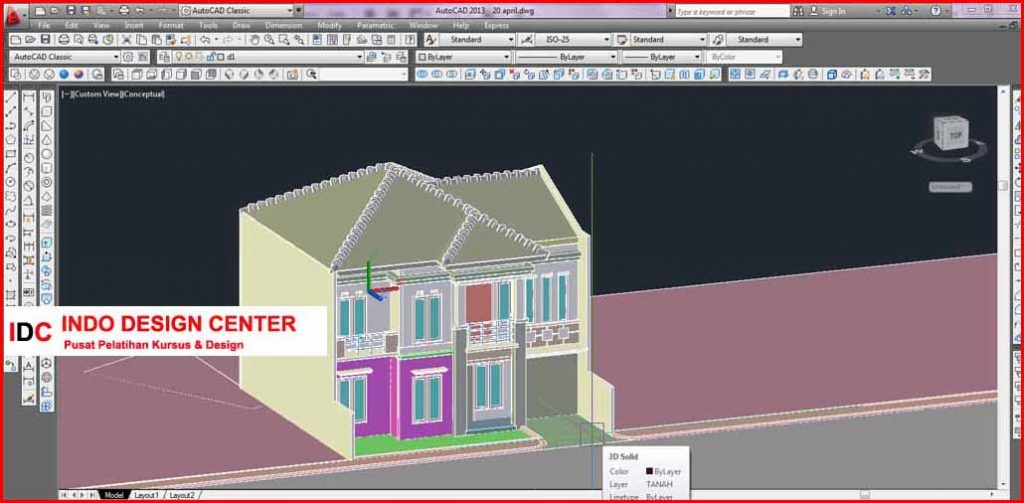Open the Modify menu
The height and width of the screenshot is (503, 1024).
coord(329,25)
